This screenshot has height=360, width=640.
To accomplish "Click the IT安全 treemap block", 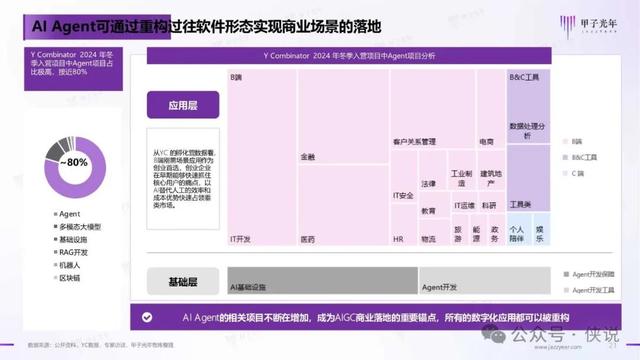I will point(404,176).
